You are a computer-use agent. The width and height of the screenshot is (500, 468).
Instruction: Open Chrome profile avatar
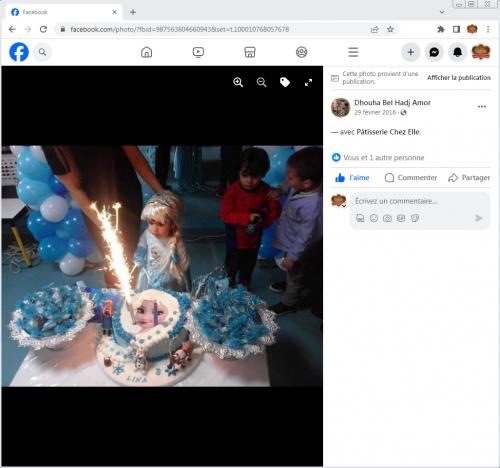click(472, 29)
